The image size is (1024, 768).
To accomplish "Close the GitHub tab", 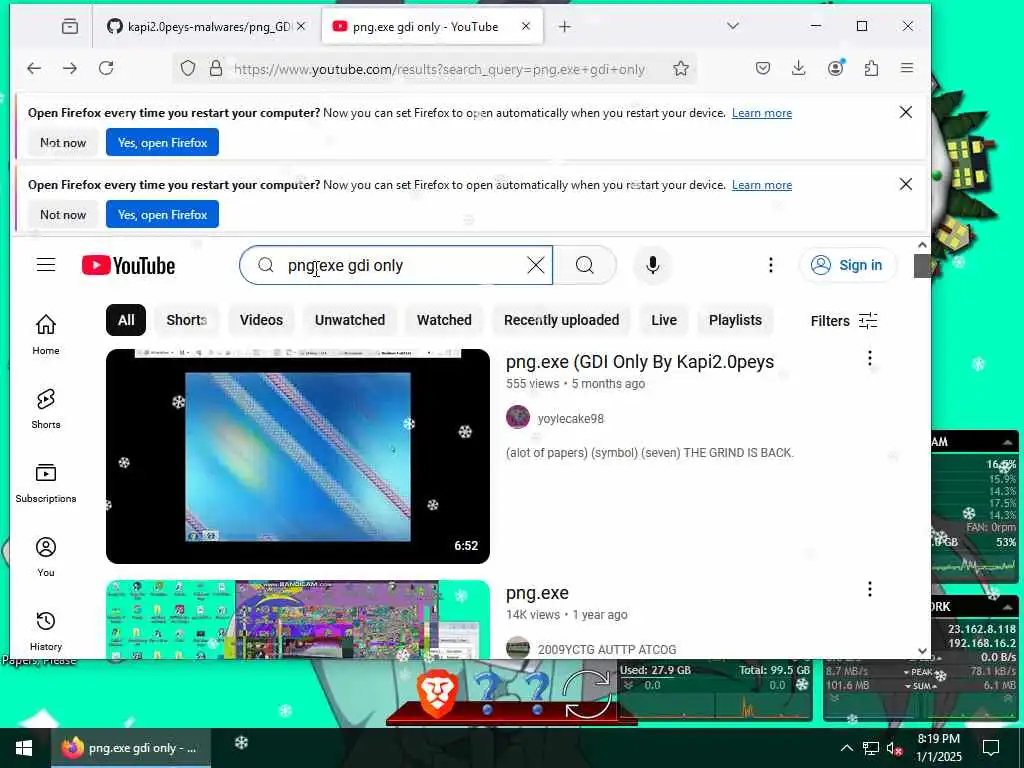I will pyautogui.click(x=300, y=27).
